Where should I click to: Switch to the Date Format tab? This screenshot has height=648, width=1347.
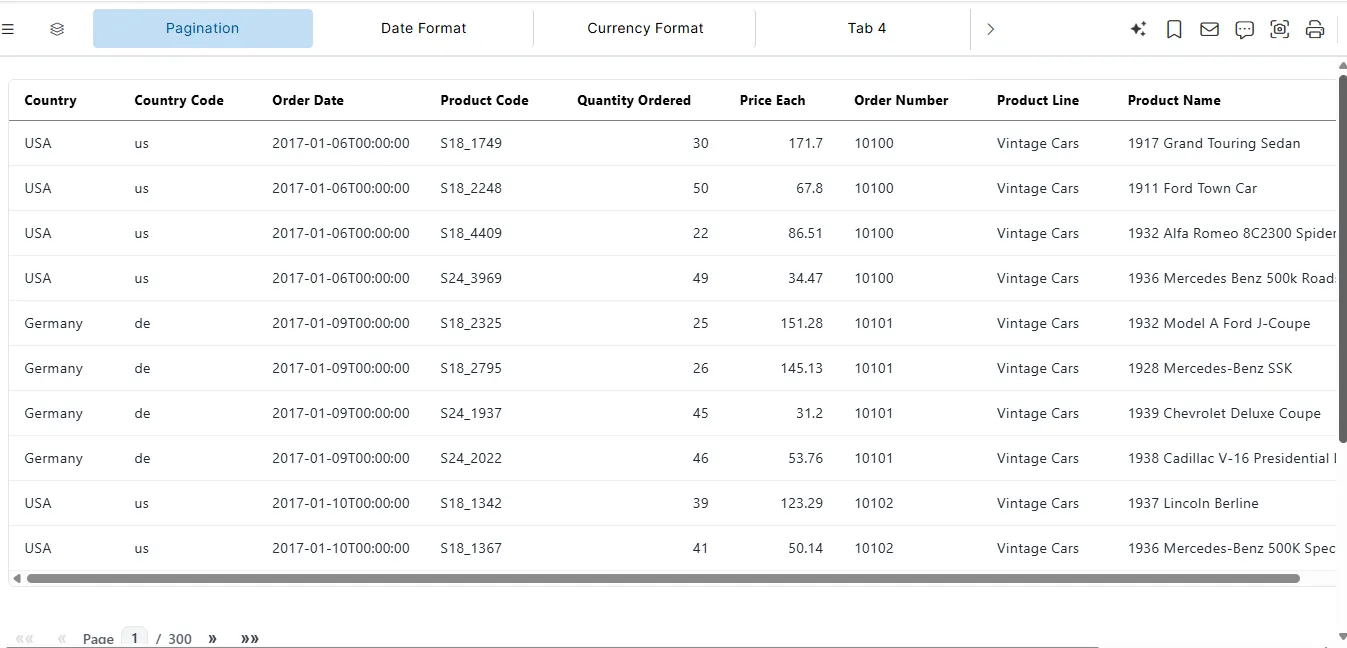click(423, 28)
